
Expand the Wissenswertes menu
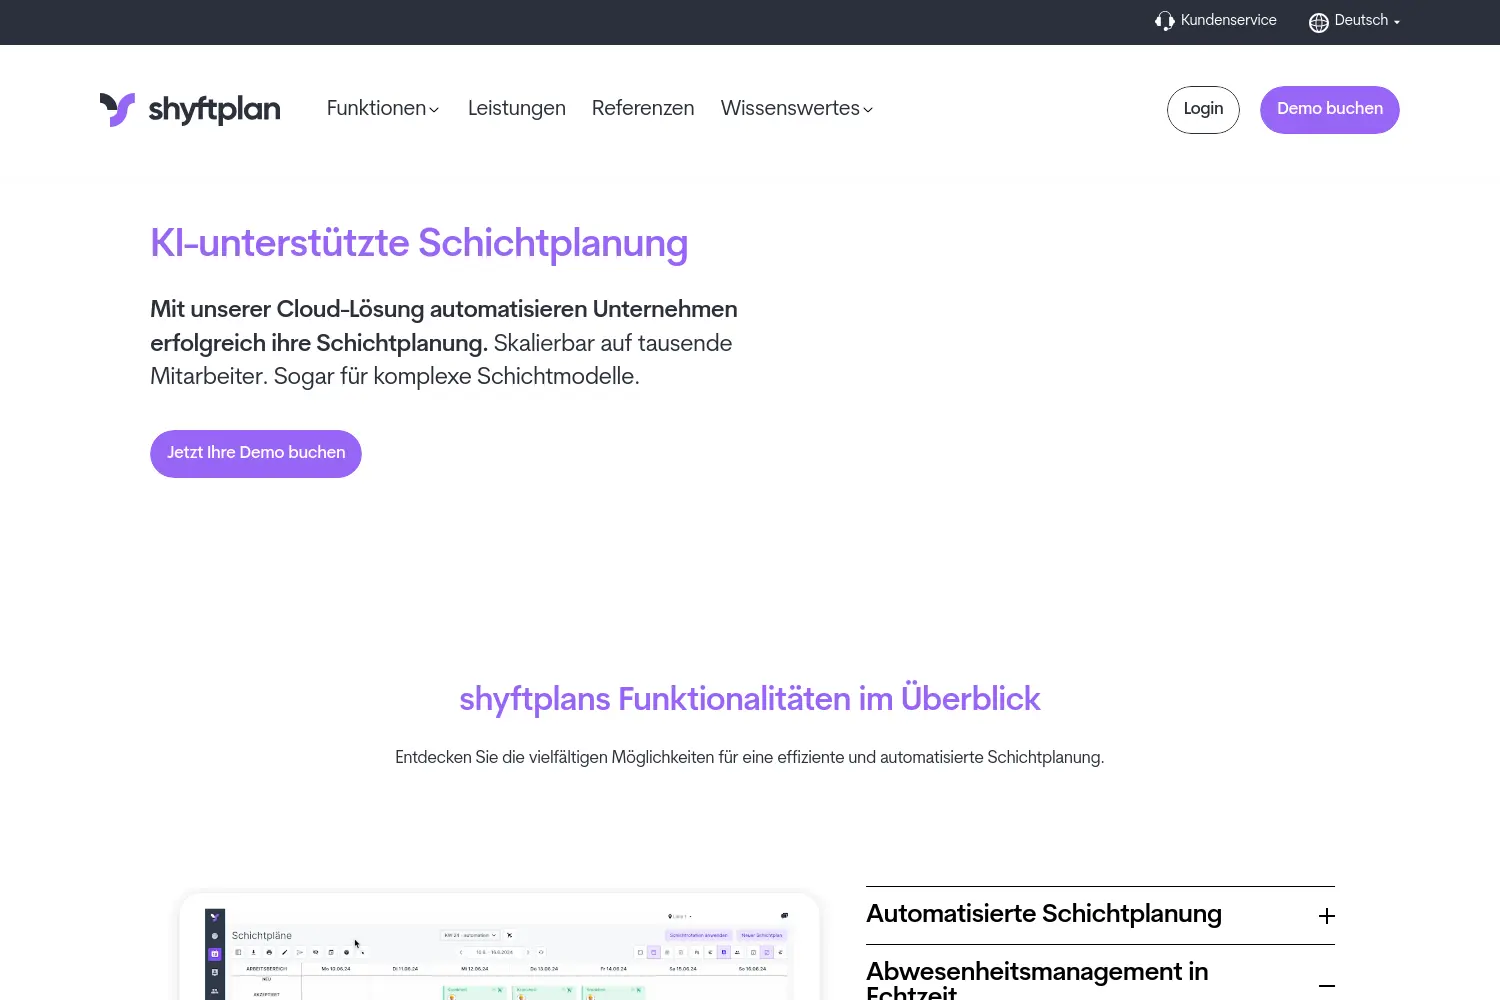pos(797,108)
